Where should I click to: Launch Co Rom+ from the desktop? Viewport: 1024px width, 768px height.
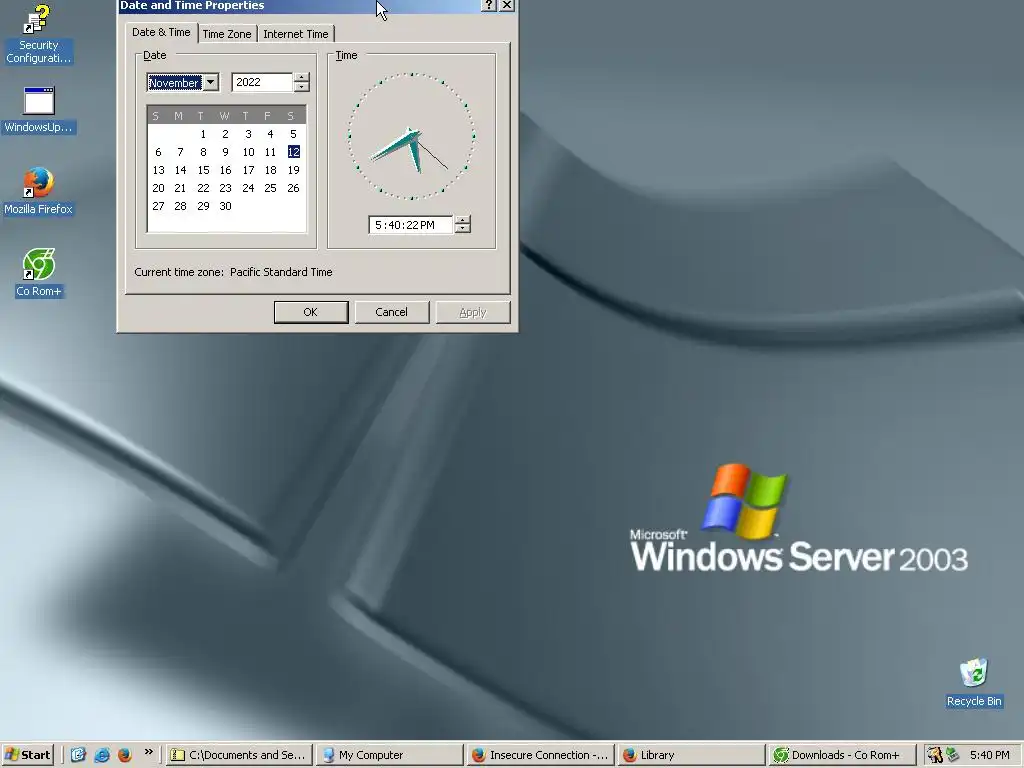(39, 273)
